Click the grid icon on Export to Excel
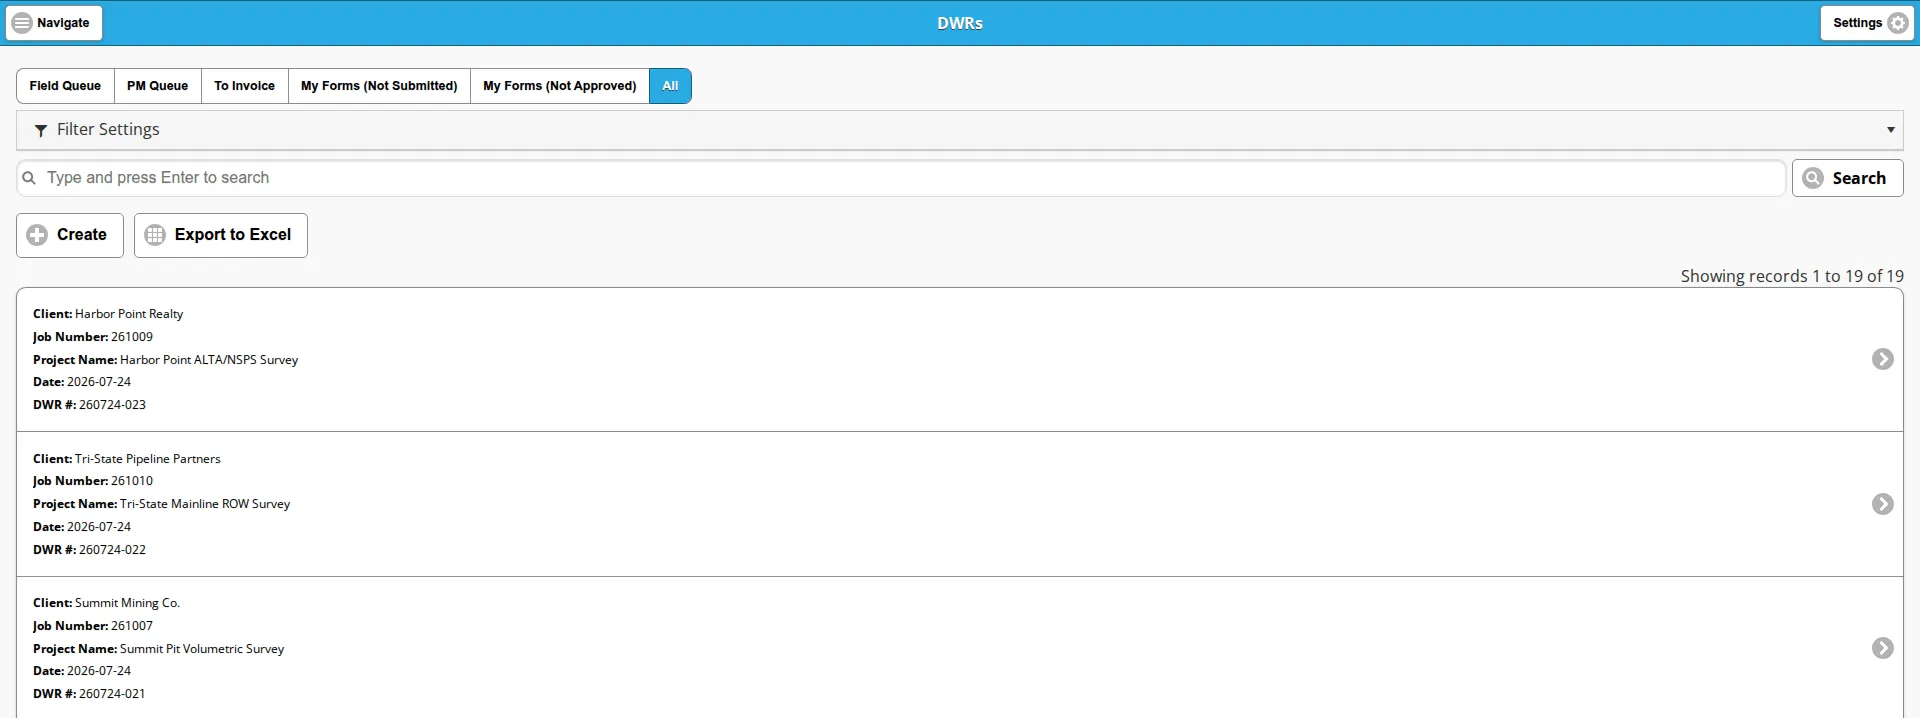The height and width of the screenshot is (718, 1920). coord(155,235)
